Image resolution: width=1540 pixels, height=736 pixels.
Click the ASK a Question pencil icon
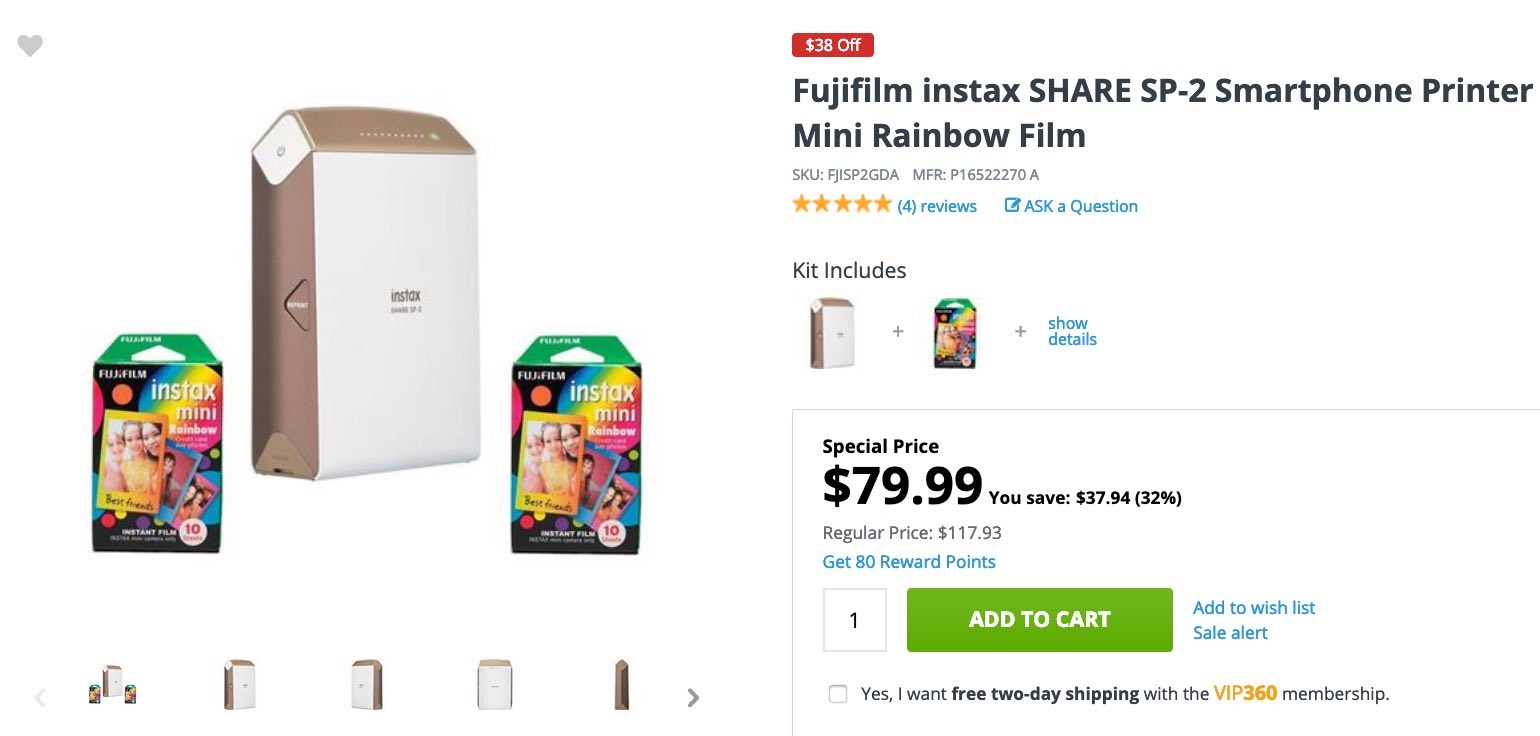1012,206
